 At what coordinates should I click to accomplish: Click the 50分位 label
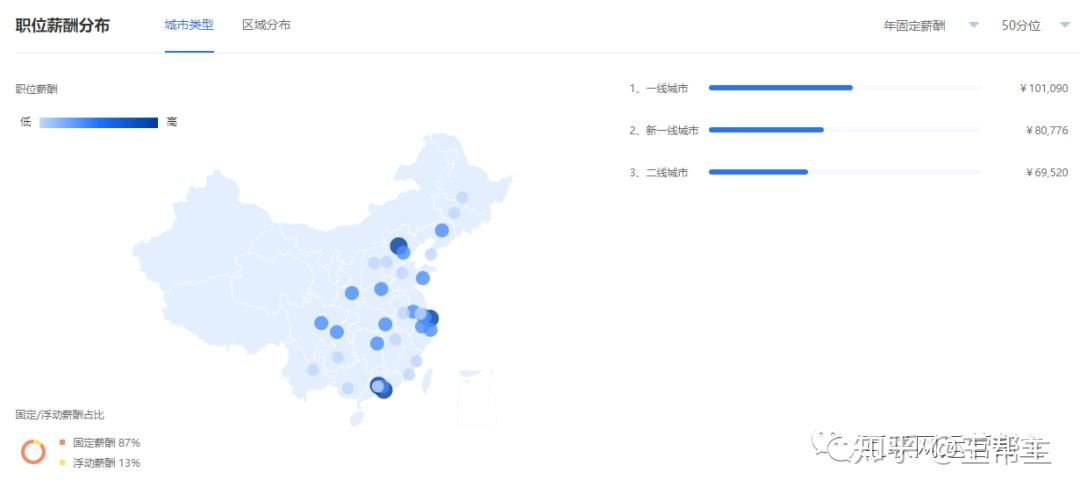point(1021,25)
